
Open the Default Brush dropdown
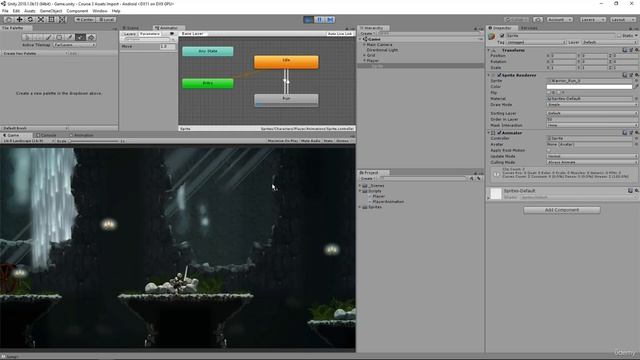click(35, 128)
